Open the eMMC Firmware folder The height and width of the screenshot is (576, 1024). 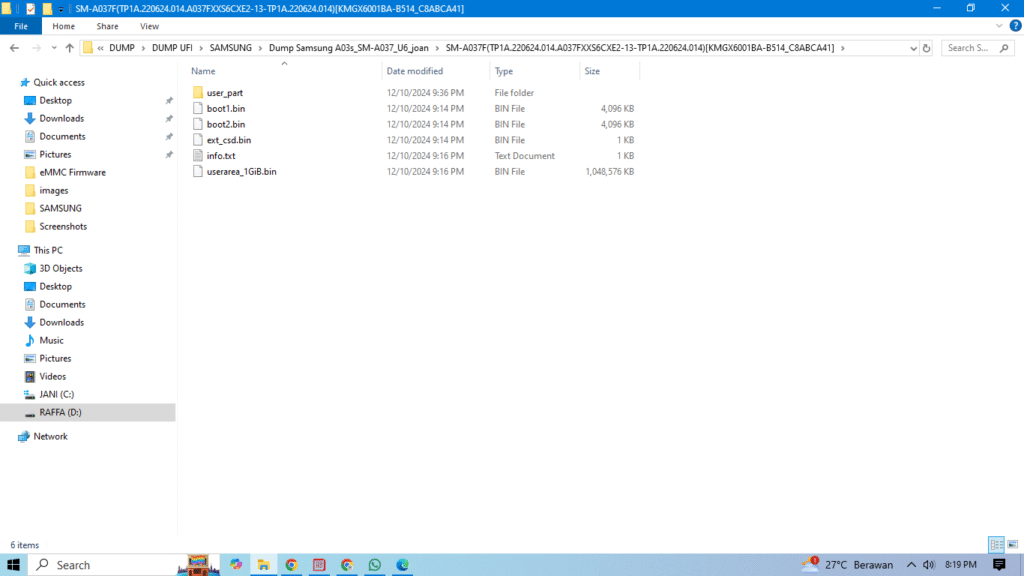(72, 172)
